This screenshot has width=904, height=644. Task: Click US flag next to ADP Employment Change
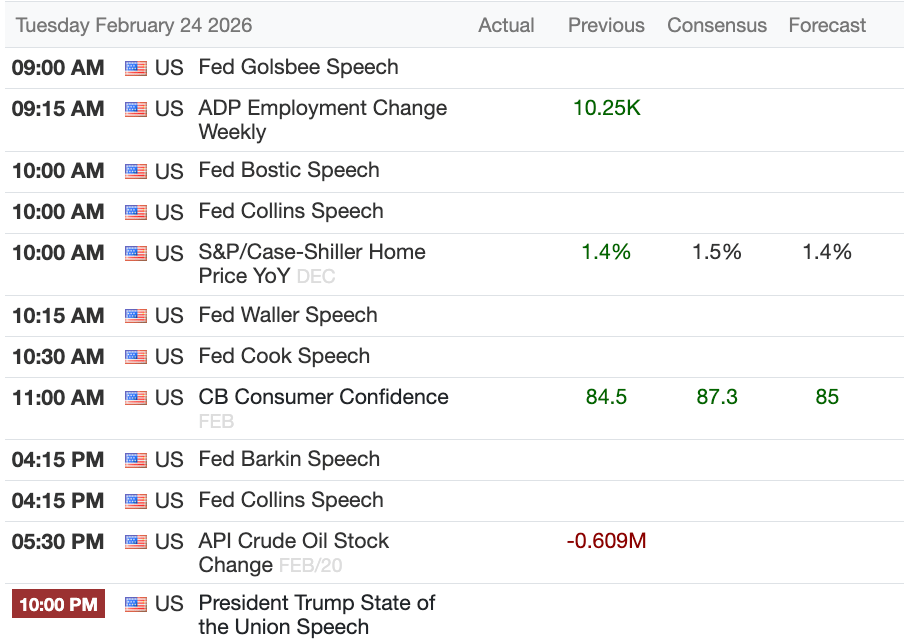click(136, 110)
